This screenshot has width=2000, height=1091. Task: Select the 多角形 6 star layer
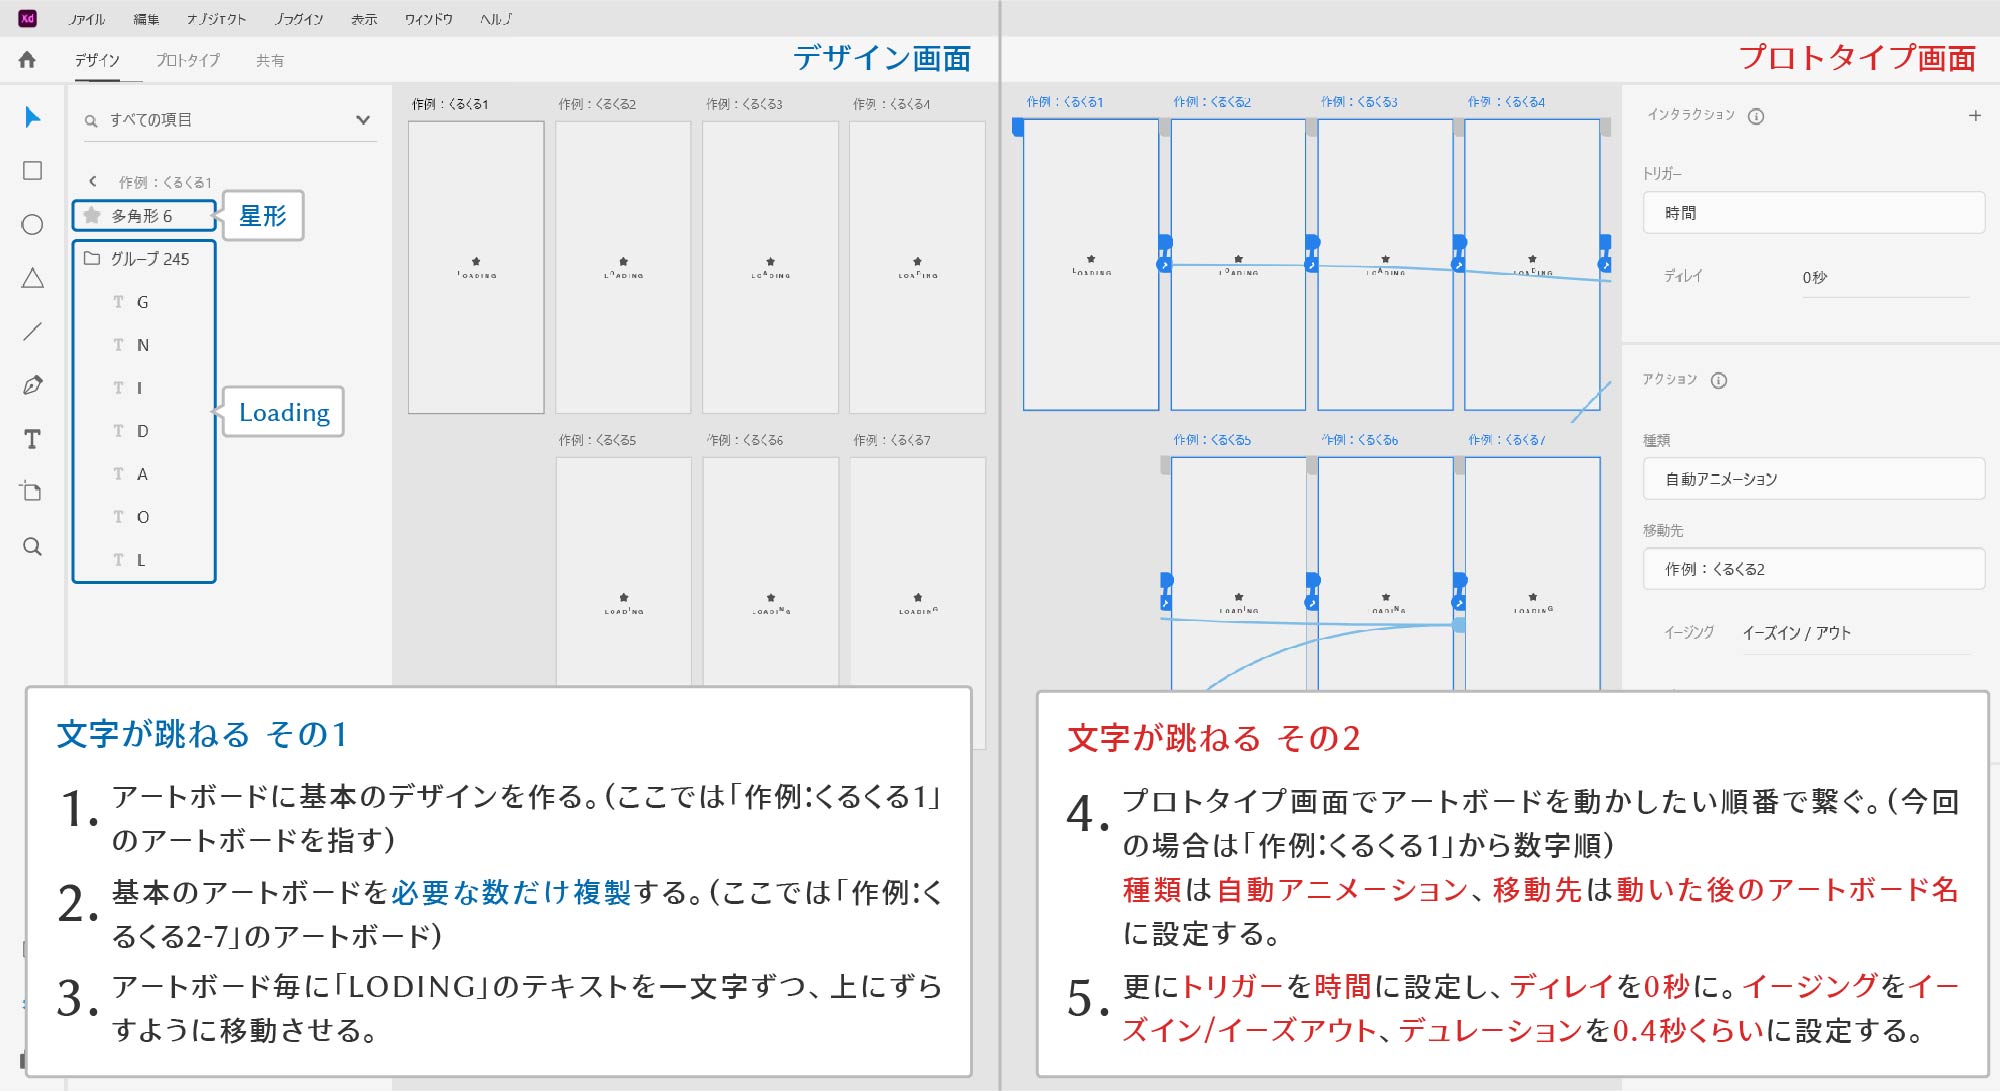(x=143, y=216)
